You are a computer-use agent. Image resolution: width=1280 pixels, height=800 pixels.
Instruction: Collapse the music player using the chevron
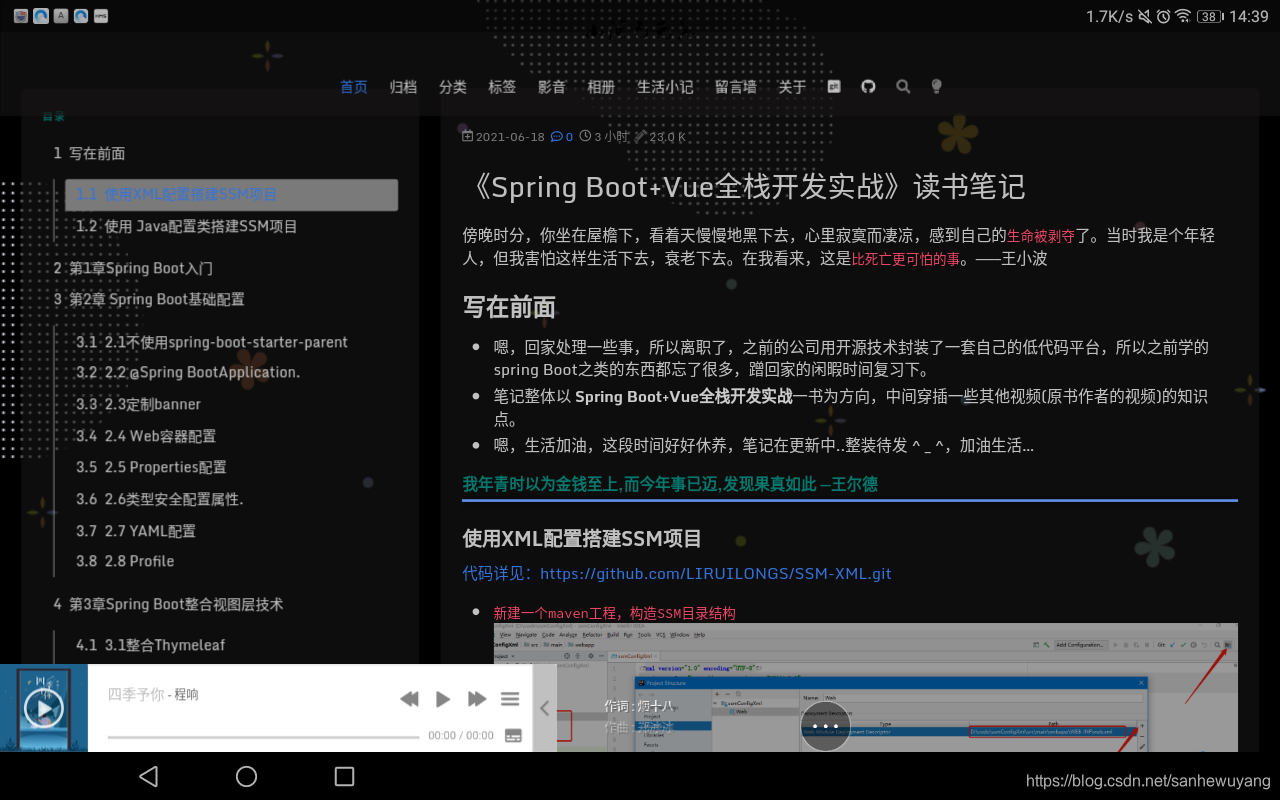pos(543,707)
